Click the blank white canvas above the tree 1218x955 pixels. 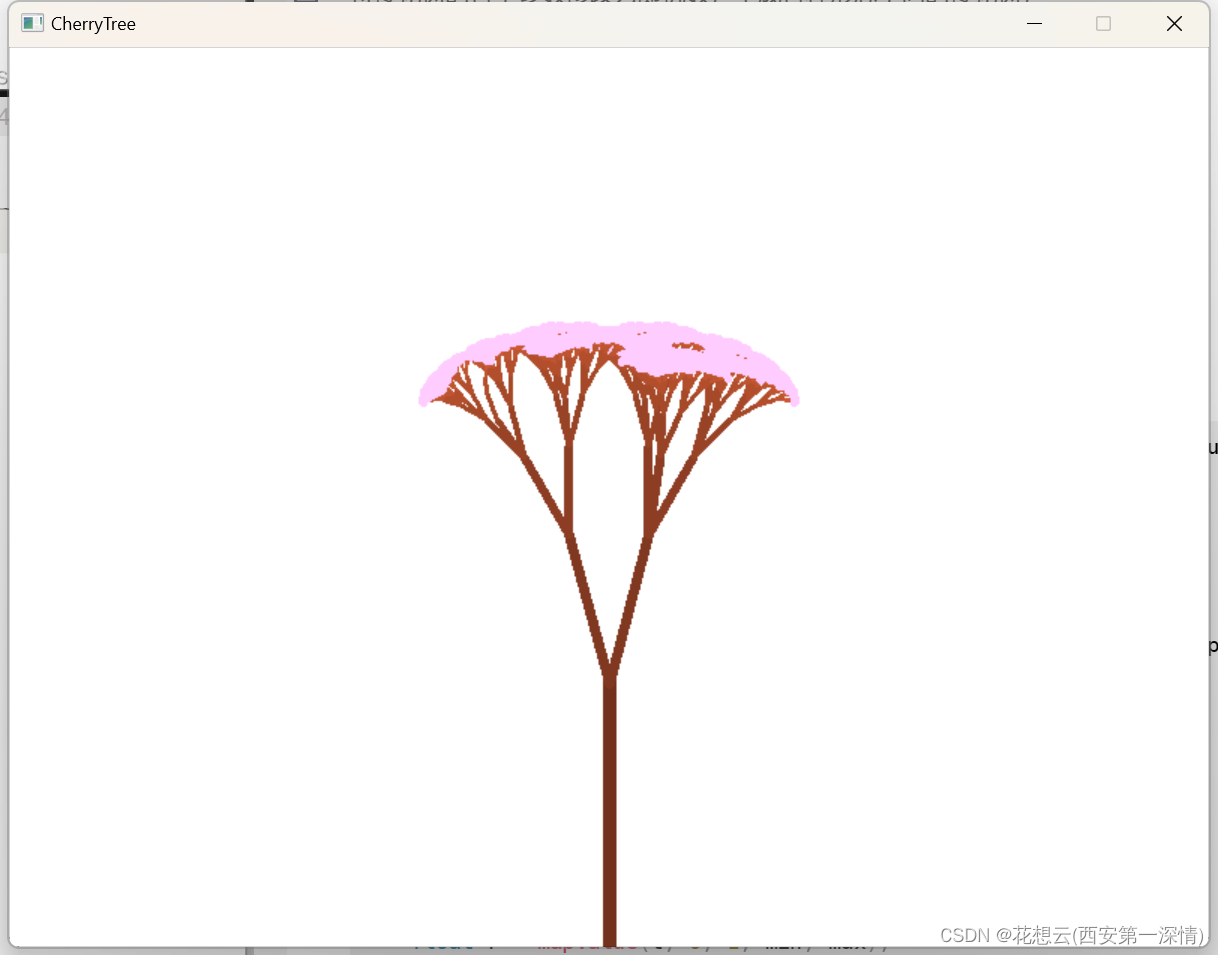608,180
